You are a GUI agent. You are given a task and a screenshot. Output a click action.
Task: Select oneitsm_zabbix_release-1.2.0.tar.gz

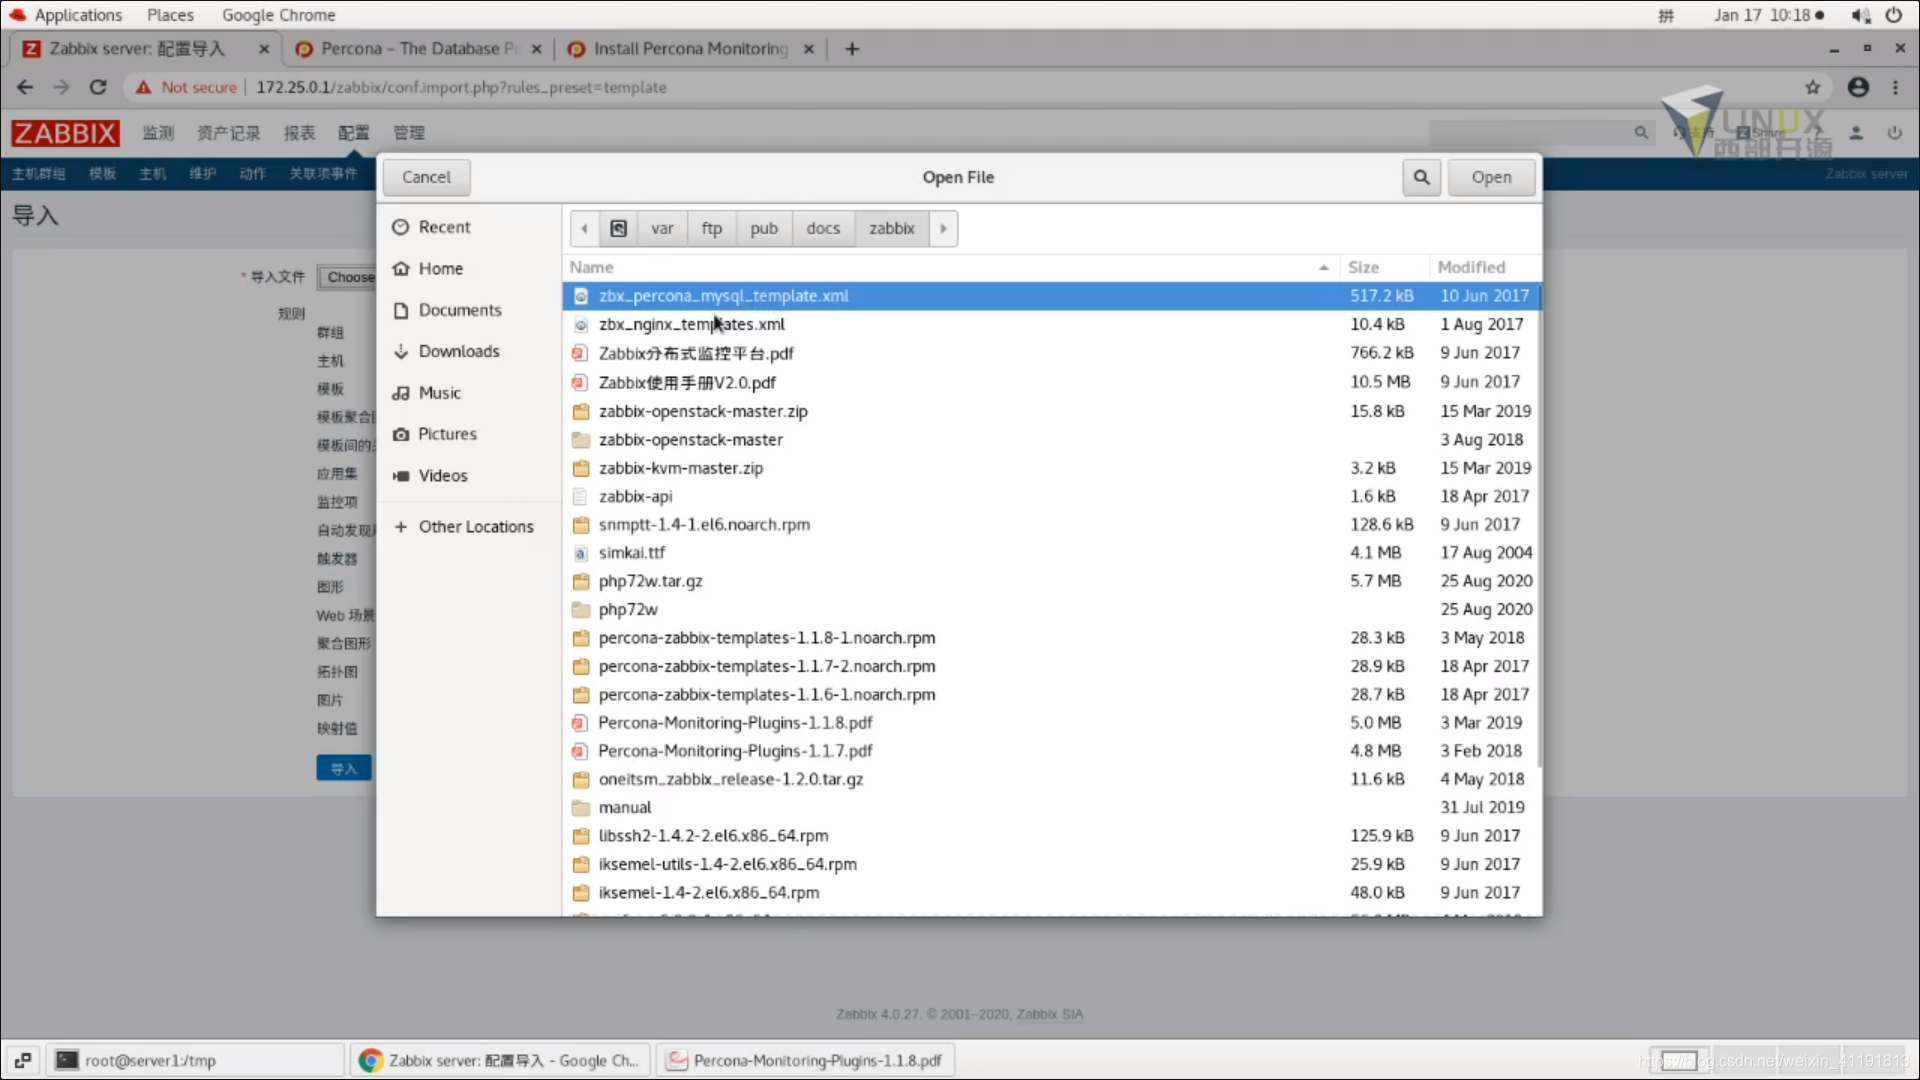click(1051, 779)
